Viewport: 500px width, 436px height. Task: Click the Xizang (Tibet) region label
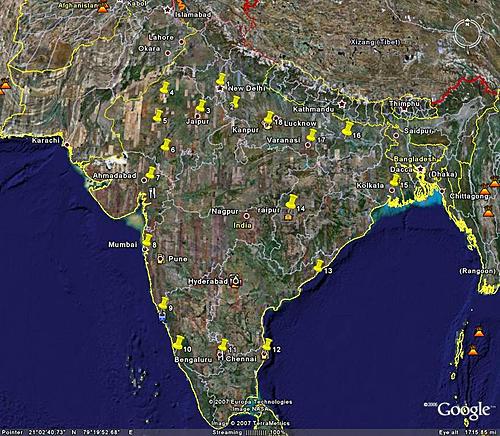click(x=375, y=42)
